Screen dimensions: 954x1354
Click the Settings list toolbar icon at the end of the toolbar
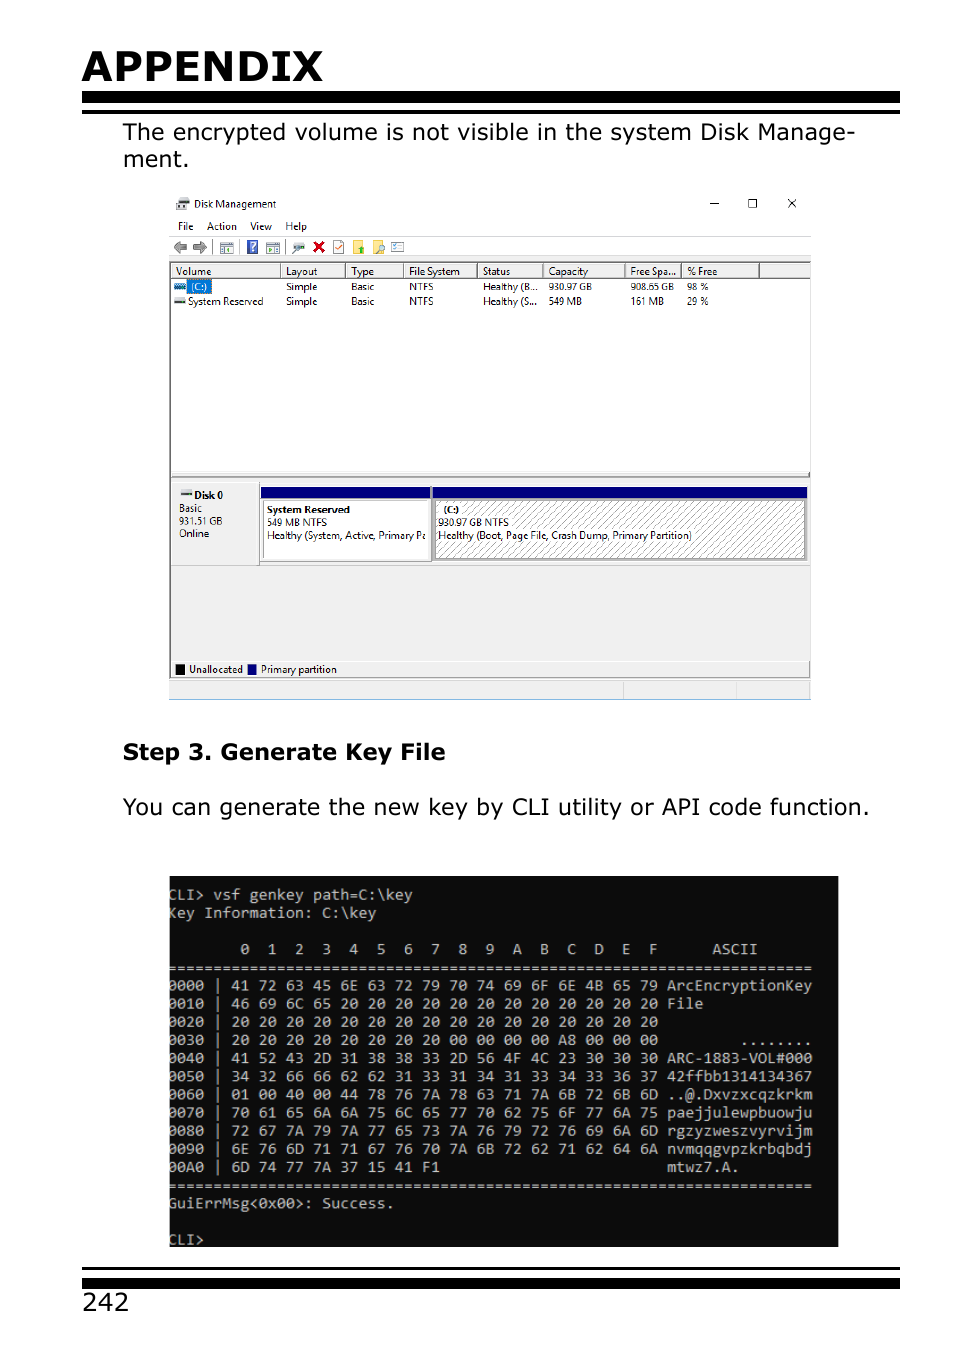pos(397,247)
